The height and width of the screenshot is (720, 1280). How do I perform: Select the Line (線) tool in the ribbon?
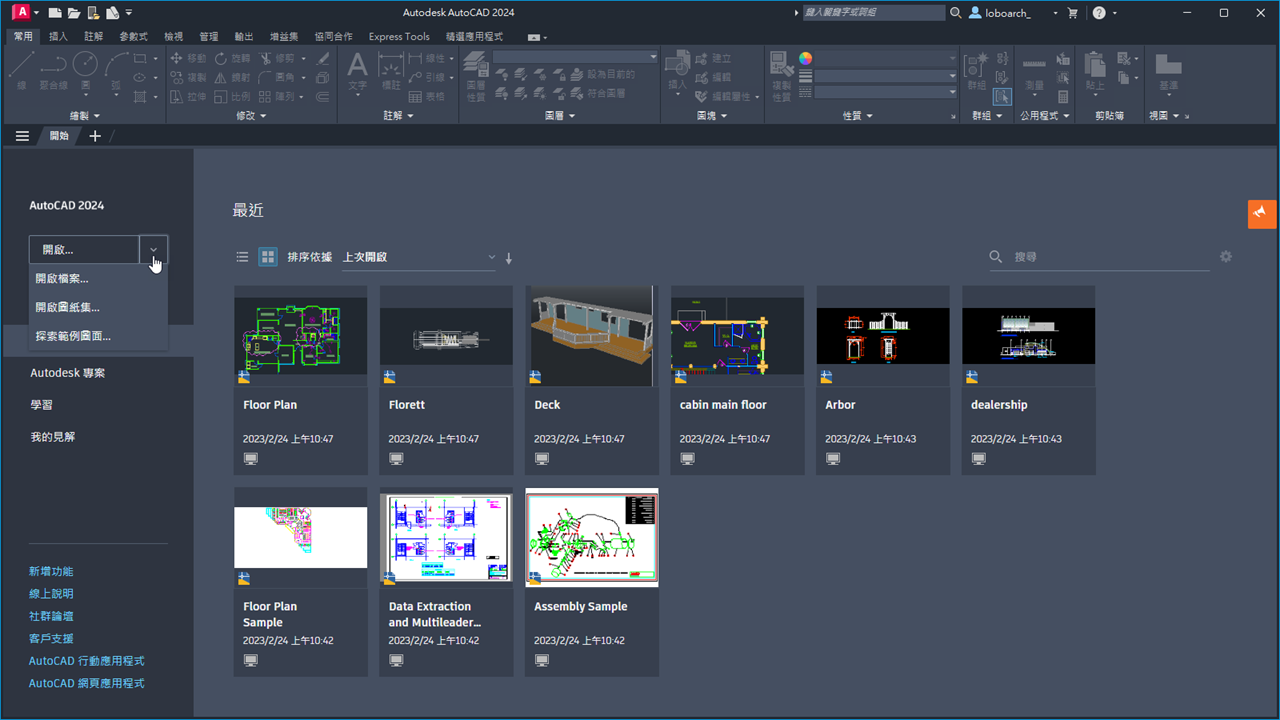tap(22, 70)
